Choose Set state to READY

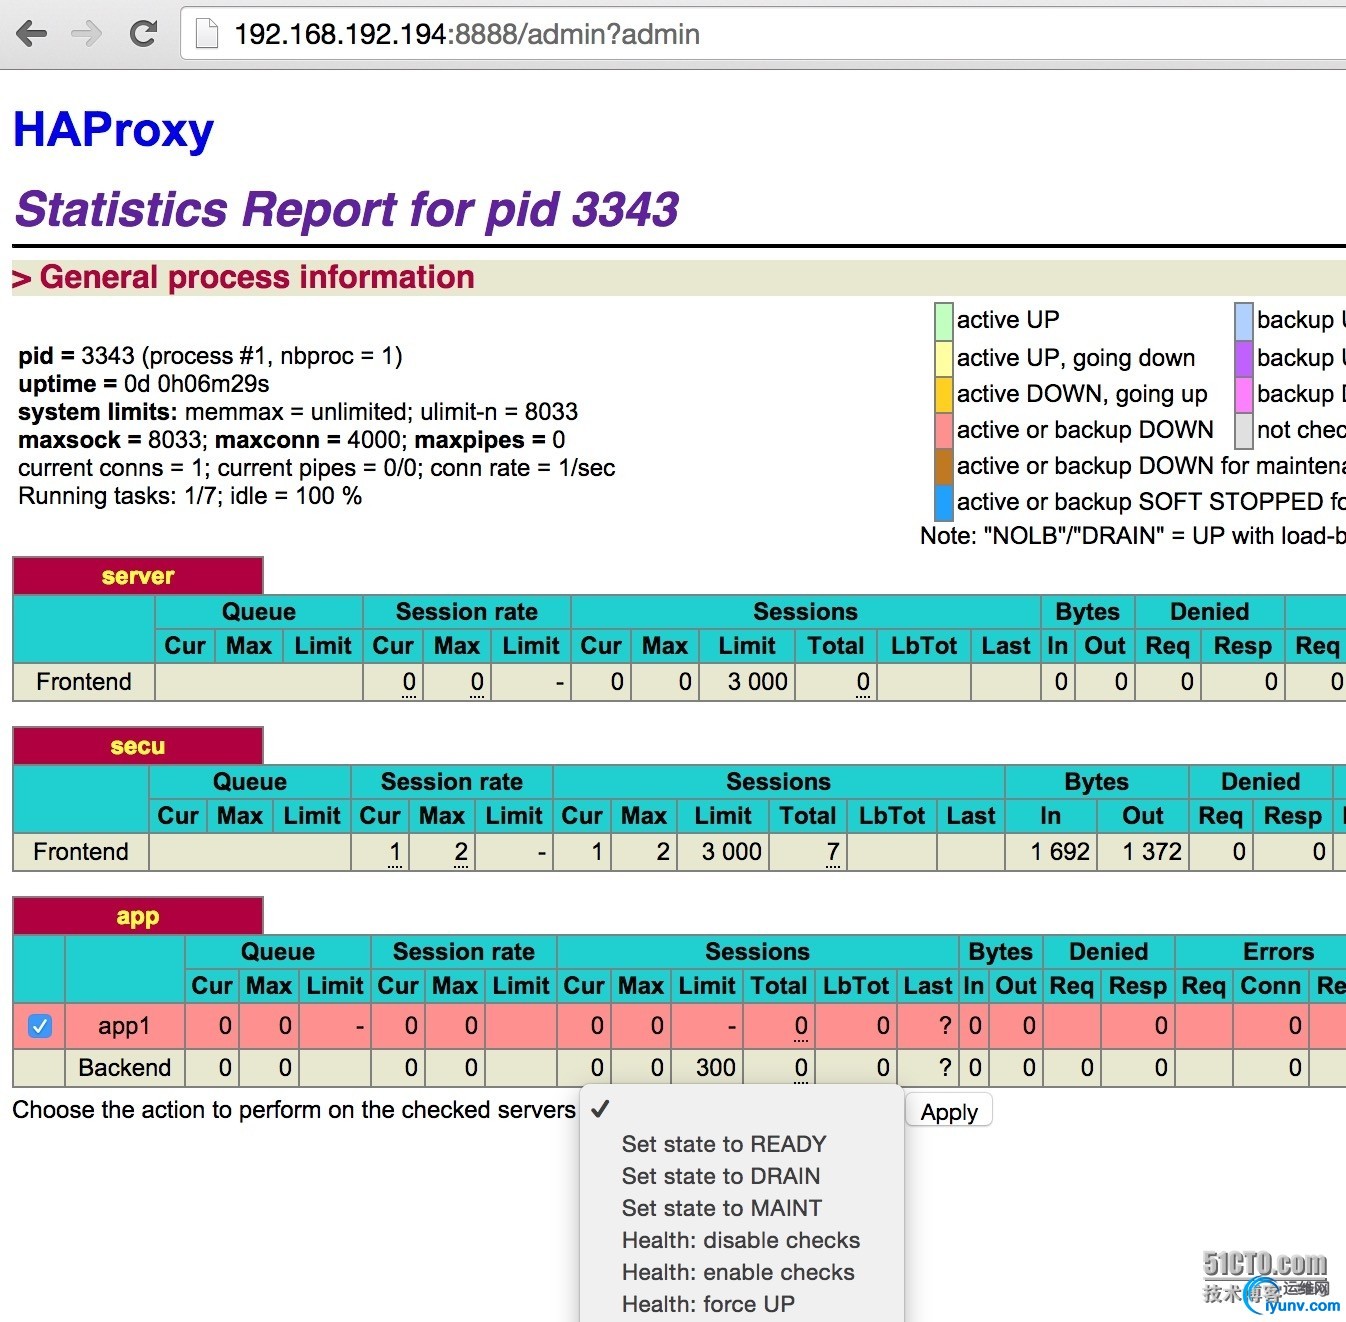(x=723, y=1144)
